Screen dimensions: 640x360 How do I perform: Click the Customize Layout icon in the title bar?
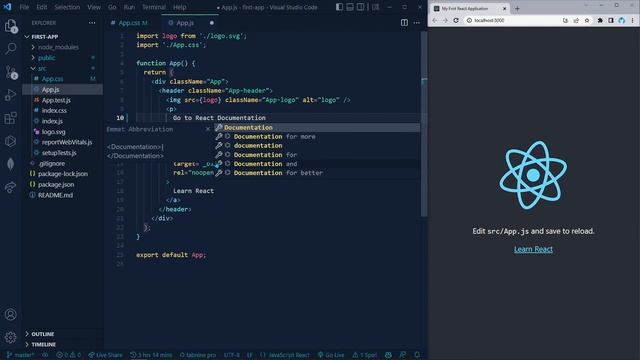[375, 7]
